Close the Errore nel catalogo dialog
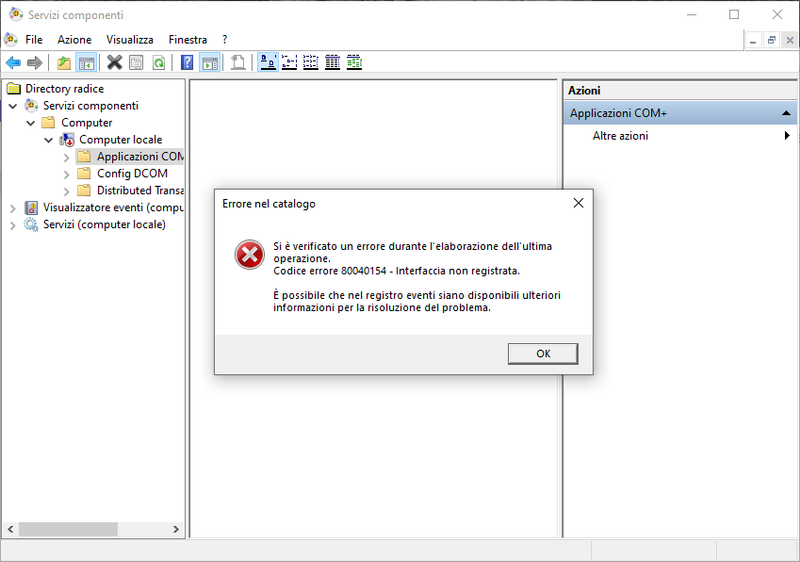 click(578, 203)
